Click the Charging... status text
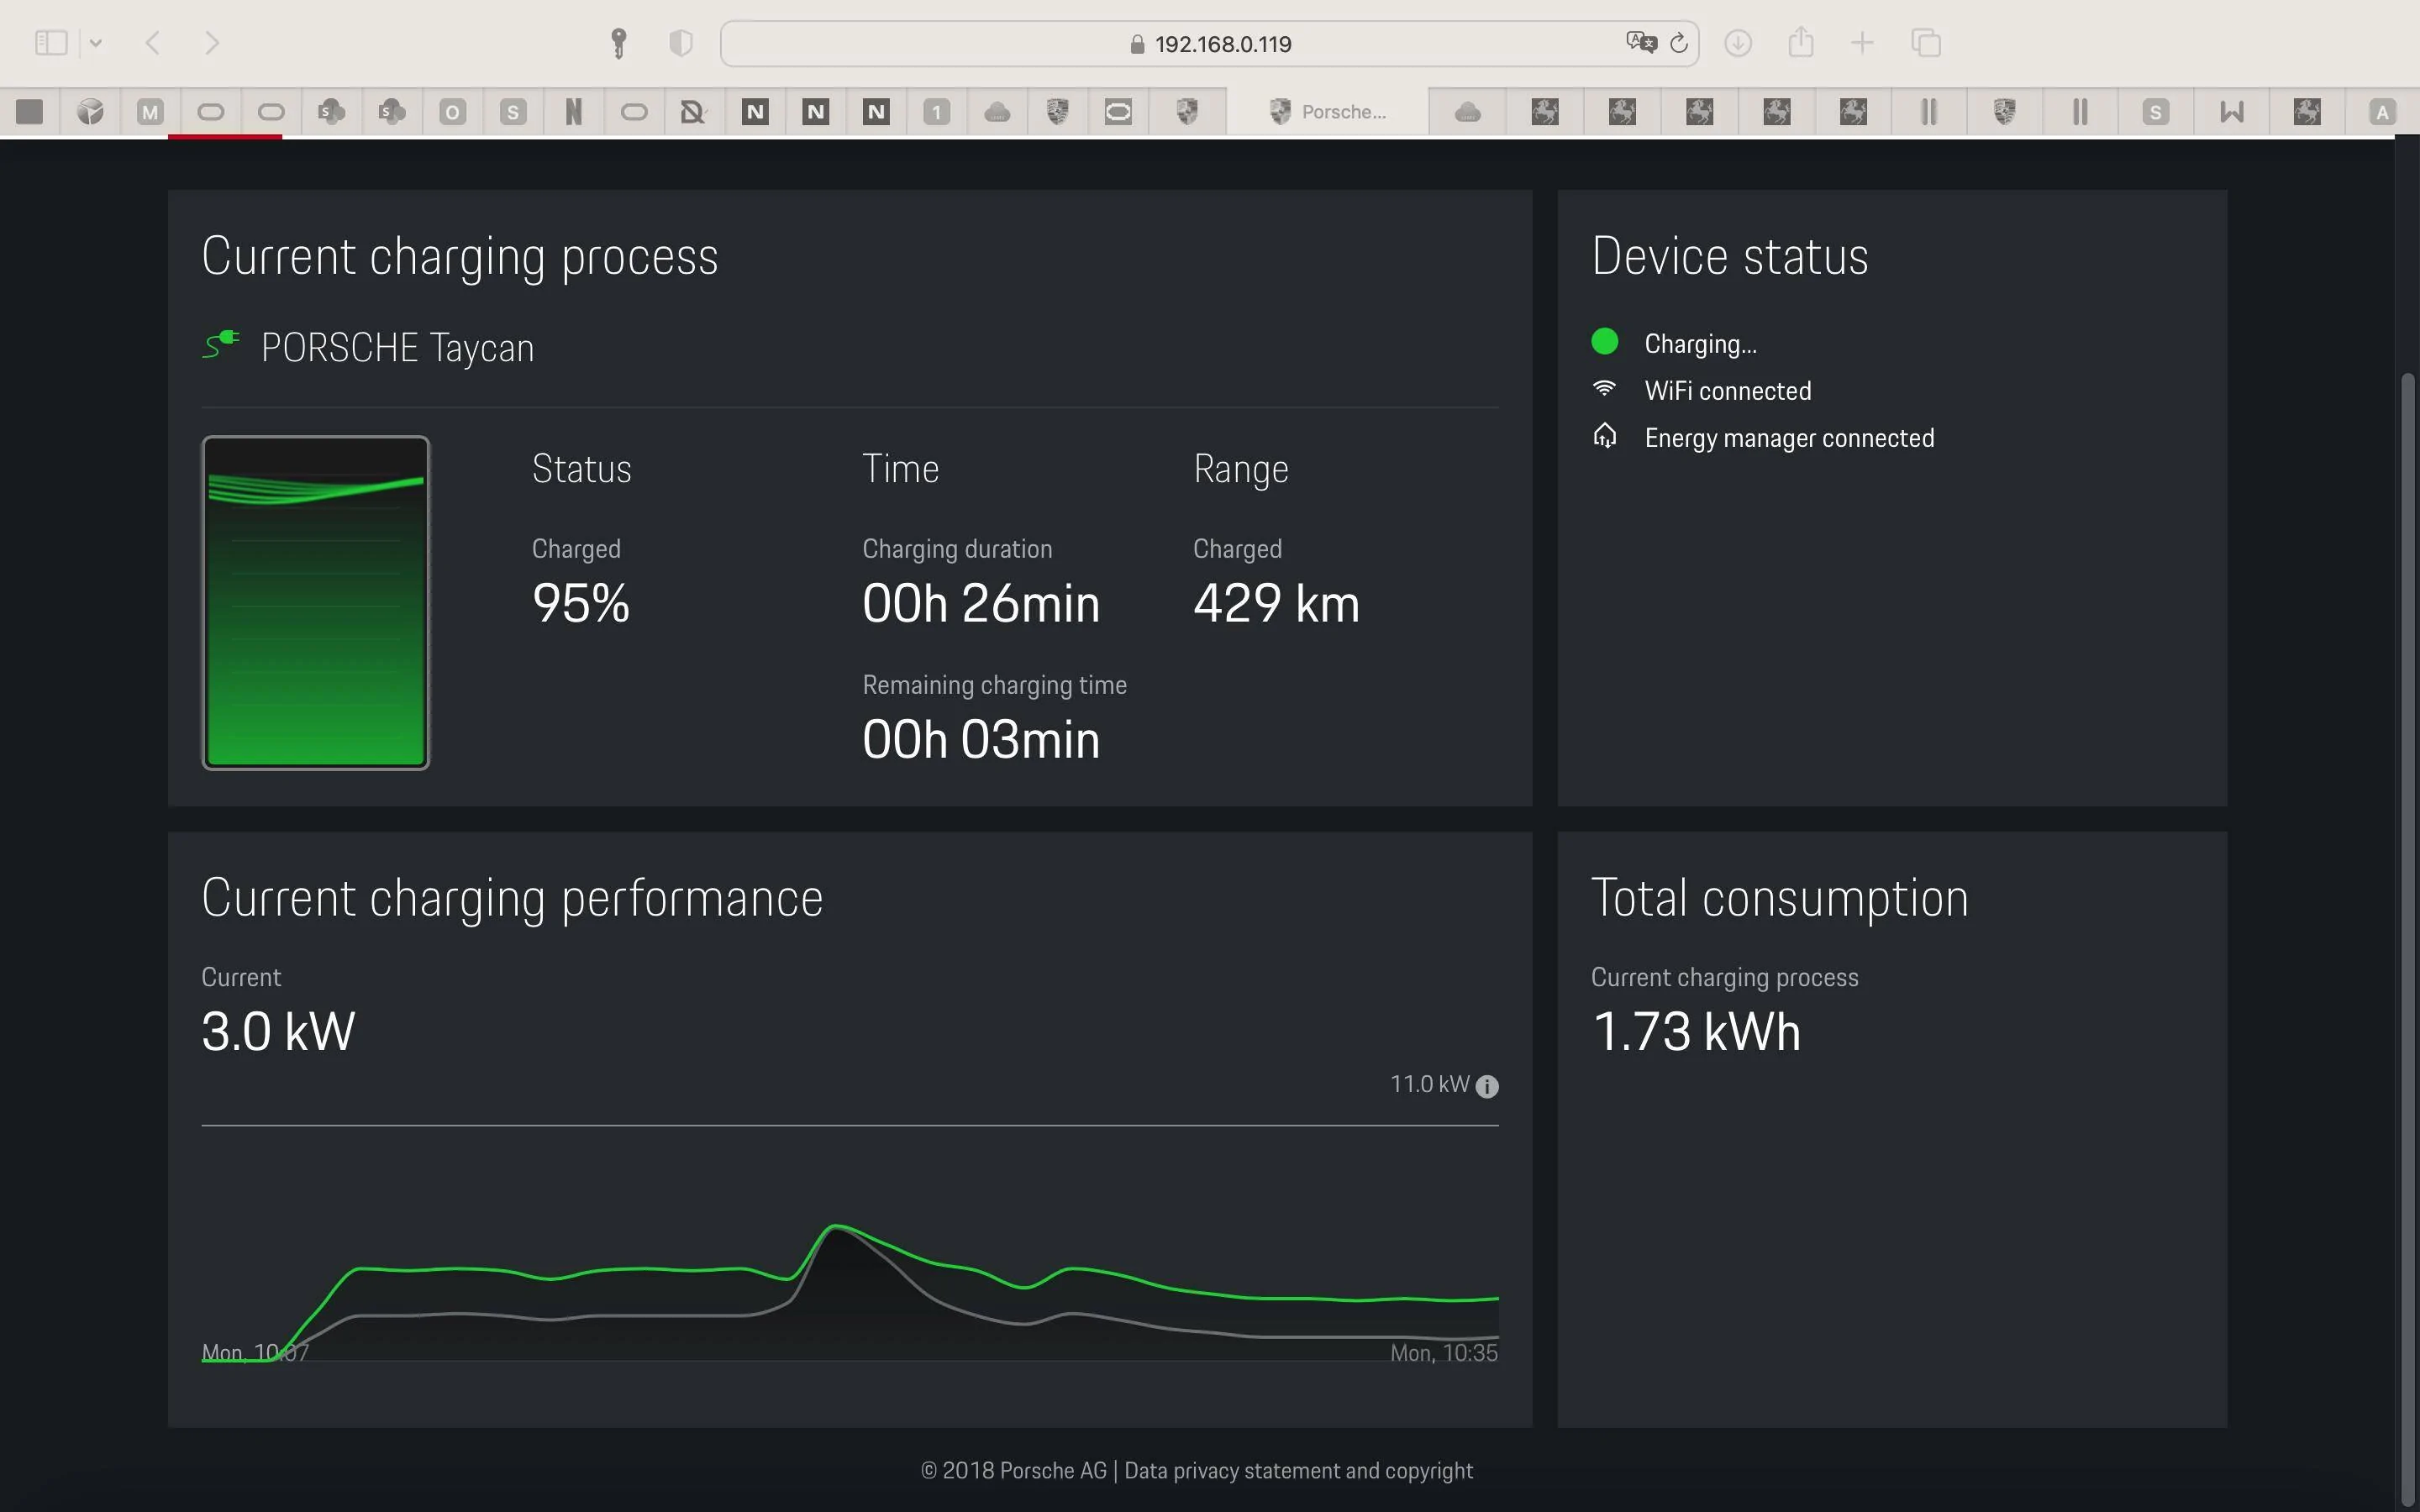 [x=1700, y=344]
